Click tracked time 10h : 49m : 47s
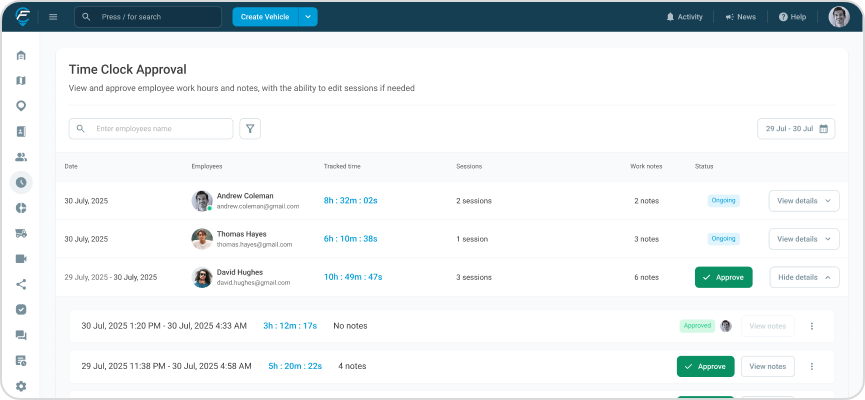This screenshot has height=400, width=865. click(x=353, y=276)
